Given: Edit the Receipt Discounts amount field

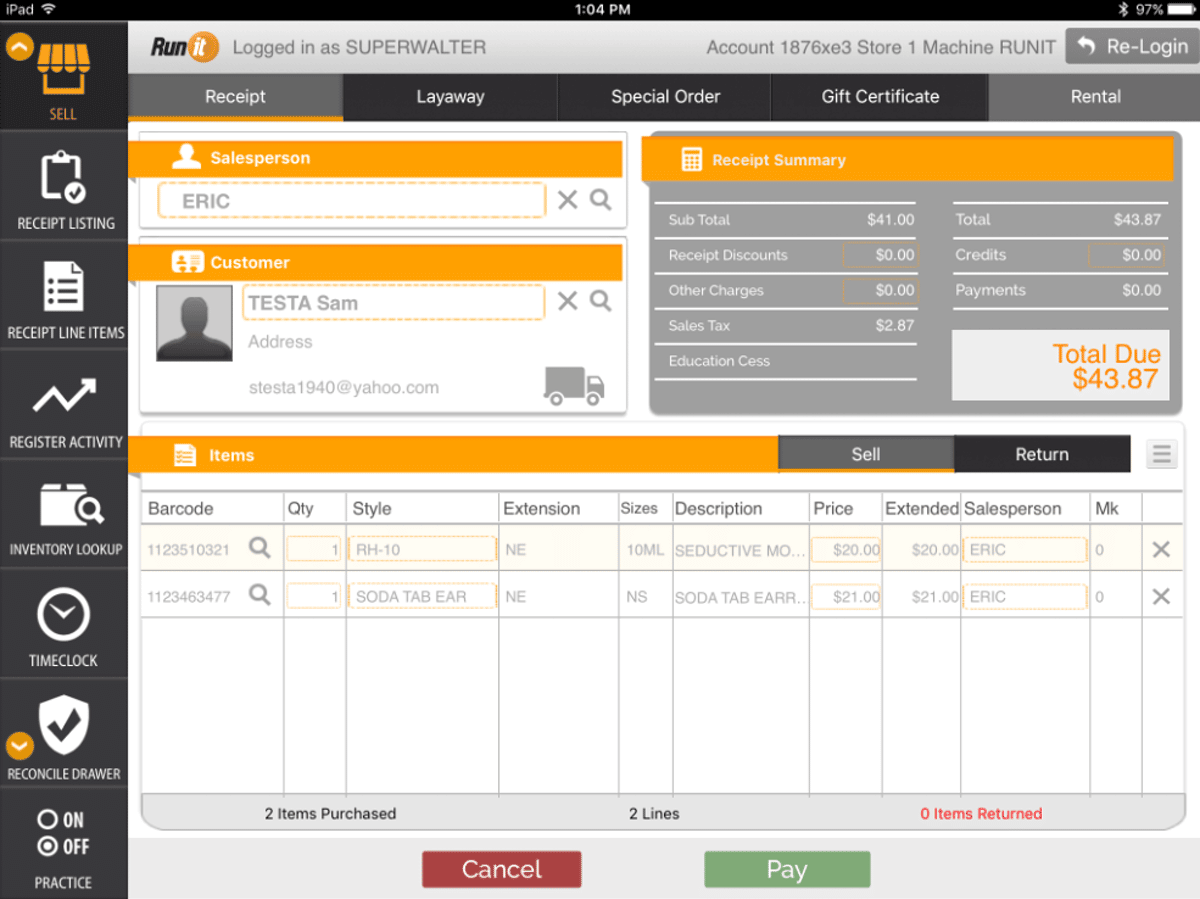Looking at the screenshot, I should click(880, 255).
